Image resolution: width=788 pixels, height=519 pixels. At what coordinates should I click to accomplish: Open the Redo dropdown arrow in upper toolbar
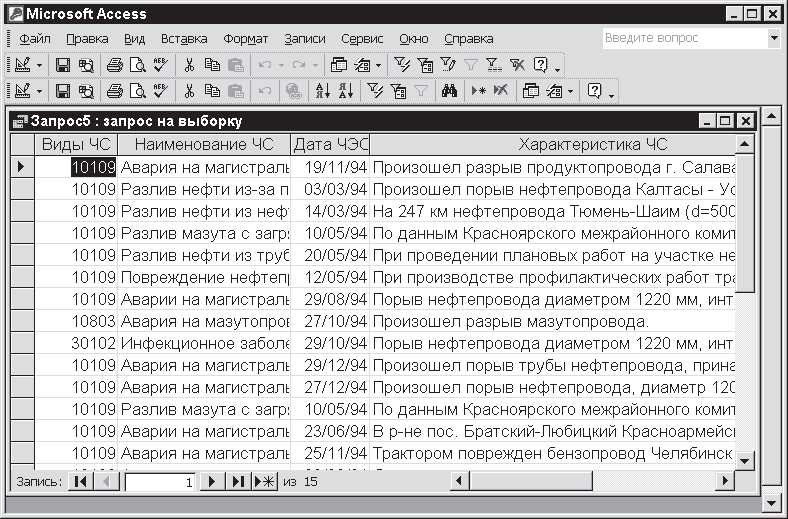point(316,65)
